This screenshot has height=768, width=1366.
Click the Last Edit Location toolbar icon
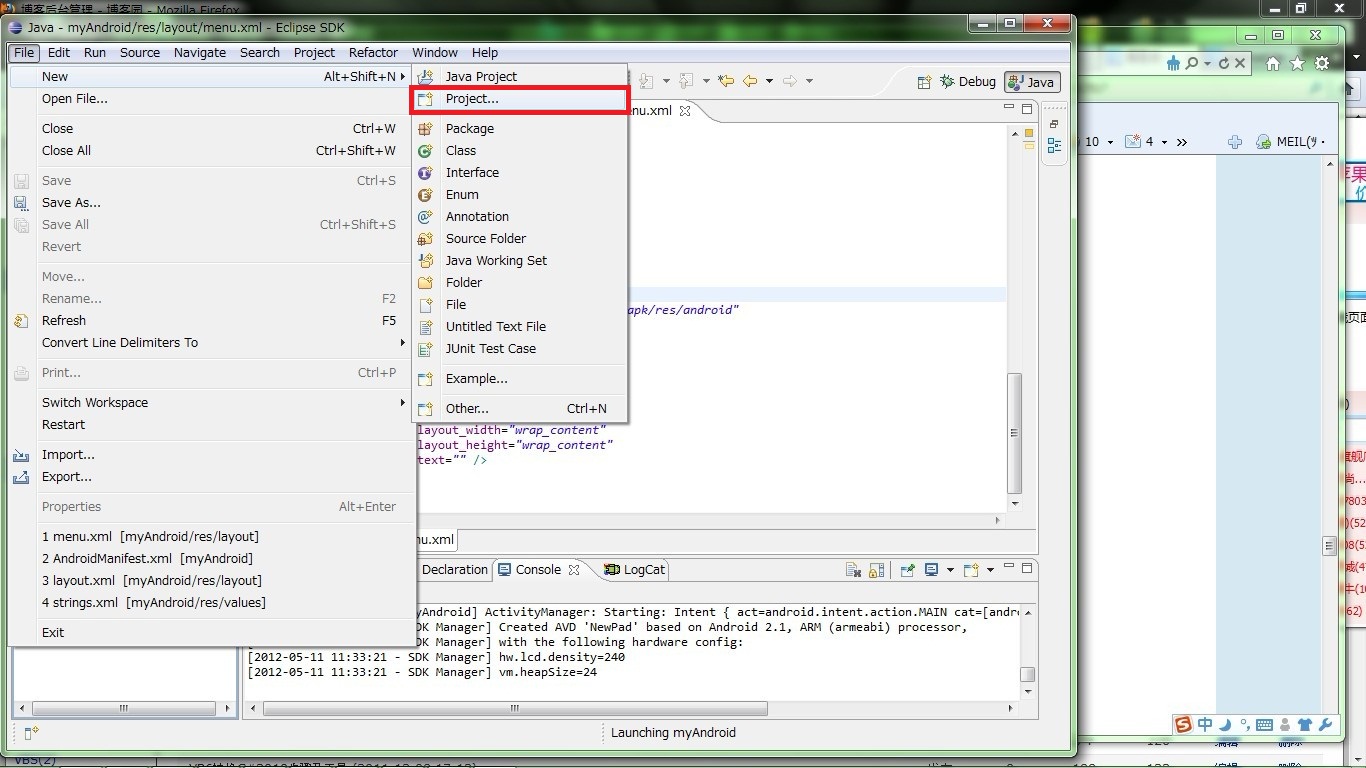[726, 81]
